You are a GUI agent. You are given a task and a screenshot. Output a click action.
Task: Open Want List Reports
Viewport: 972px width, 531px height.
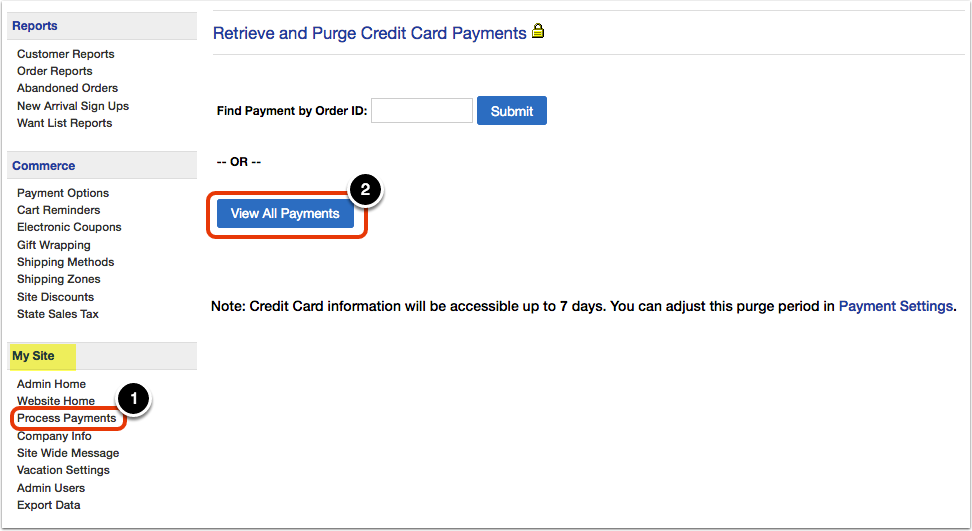pyautogui.click(x=64, y=123)
